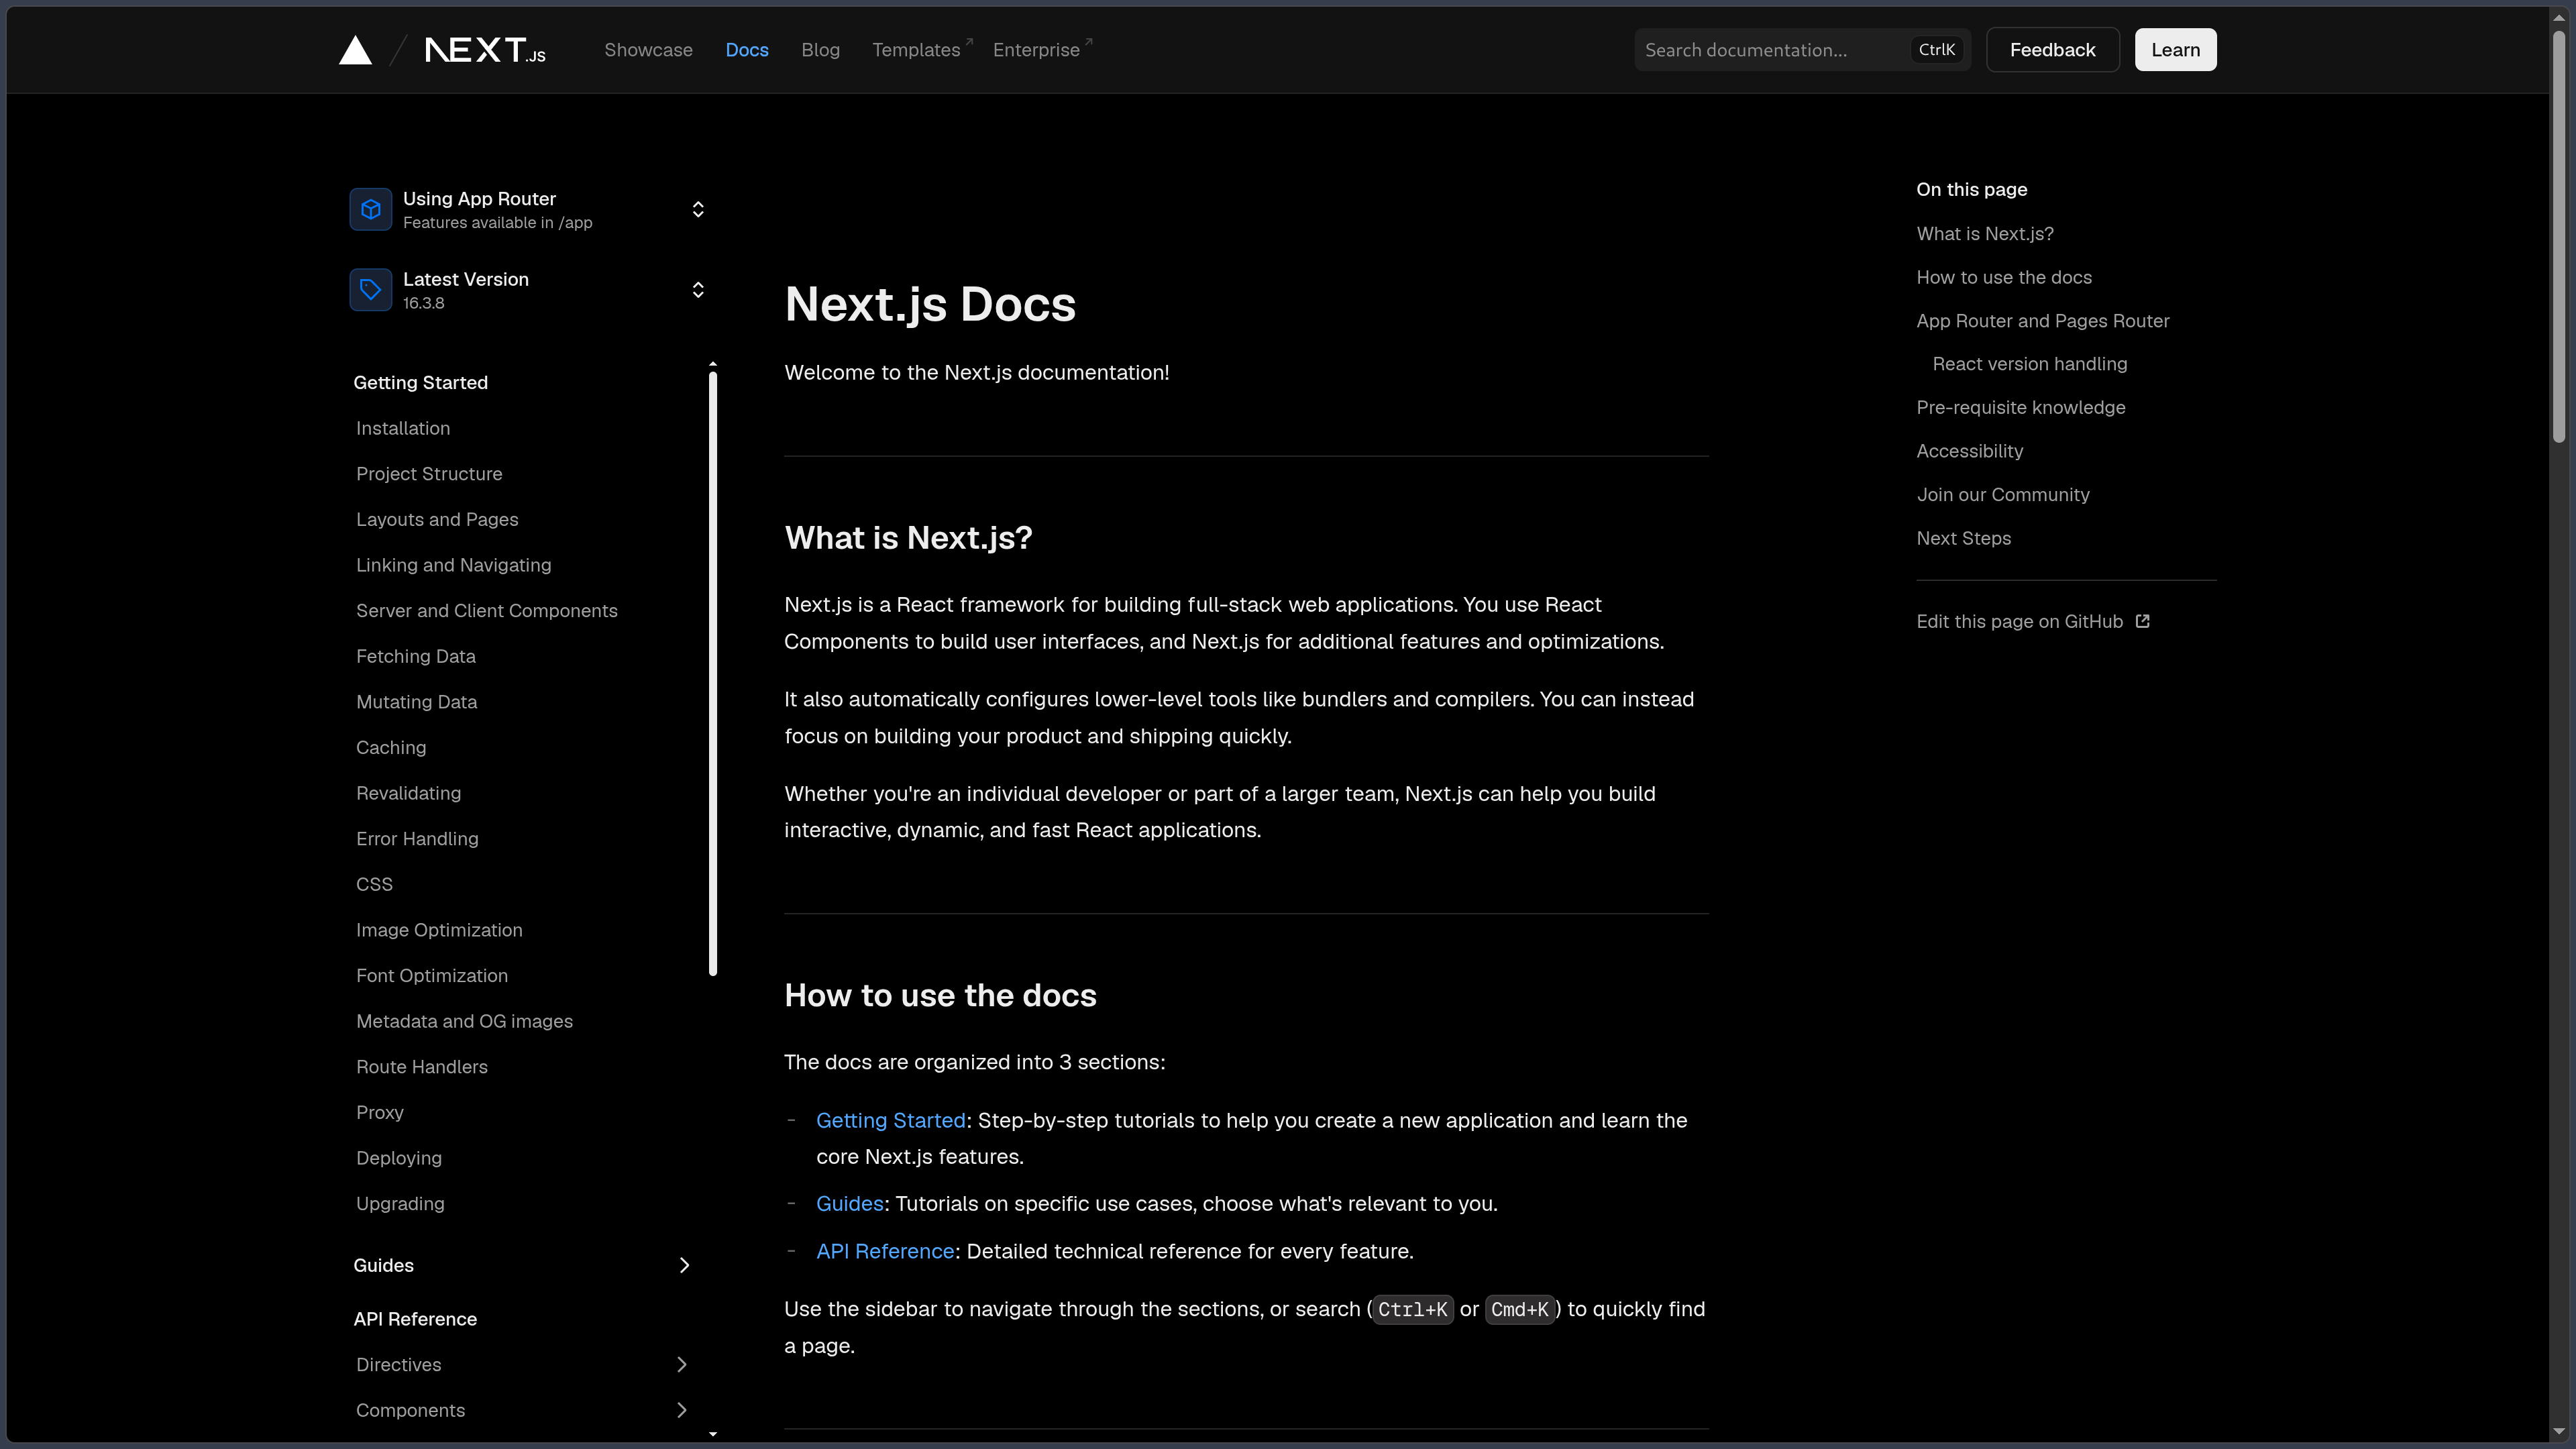Open Layouts and Pages in sidebar

437,519
